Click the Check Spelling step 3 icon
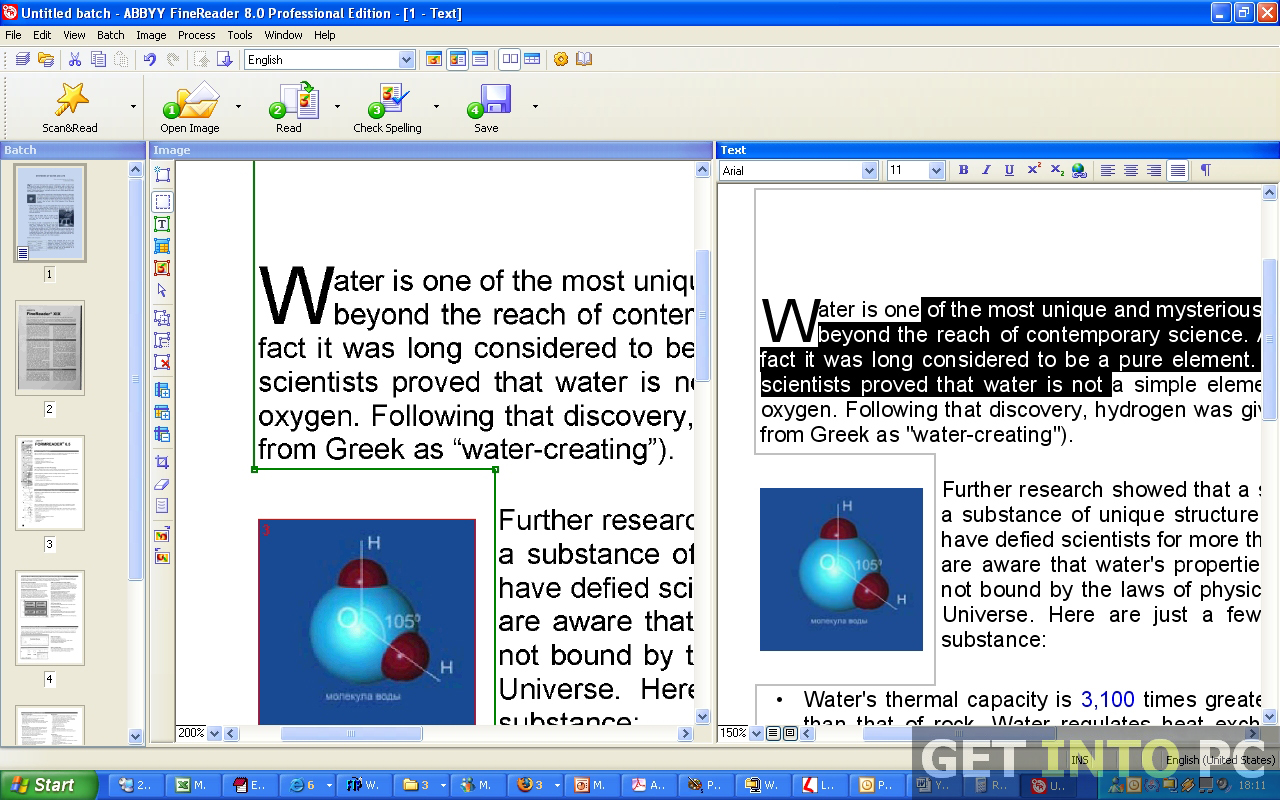Viewport: 1280px width, 800px height. pos(388,101)
